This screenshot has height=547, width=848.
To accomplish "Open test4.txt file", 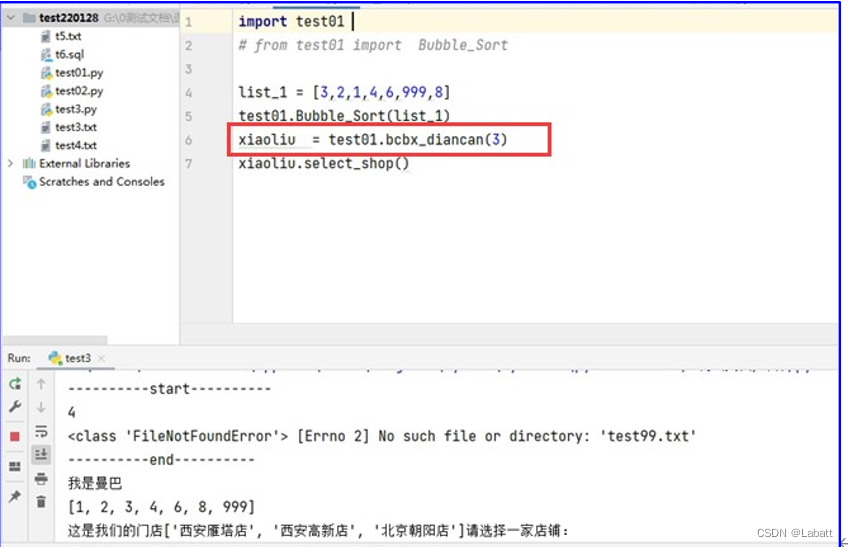I will pos(76,145).
